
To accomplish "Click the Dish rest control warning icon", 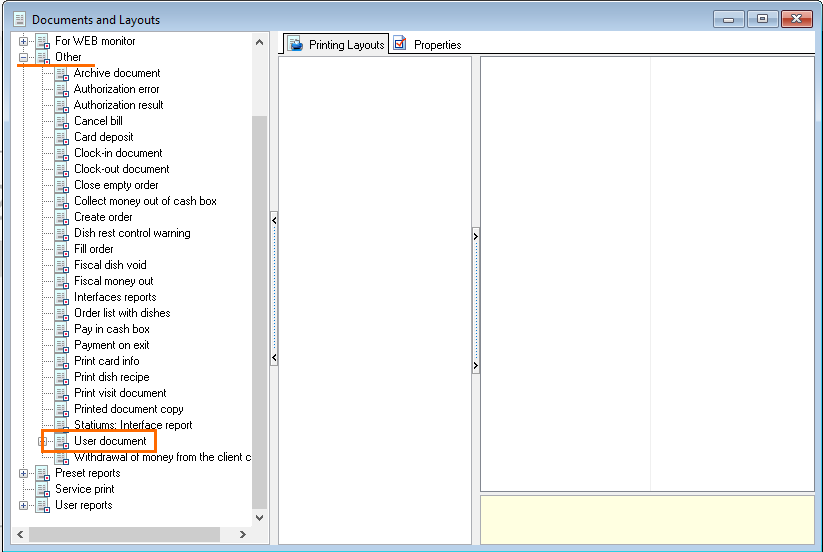I will pyautogui.click(x=62, y=234).
